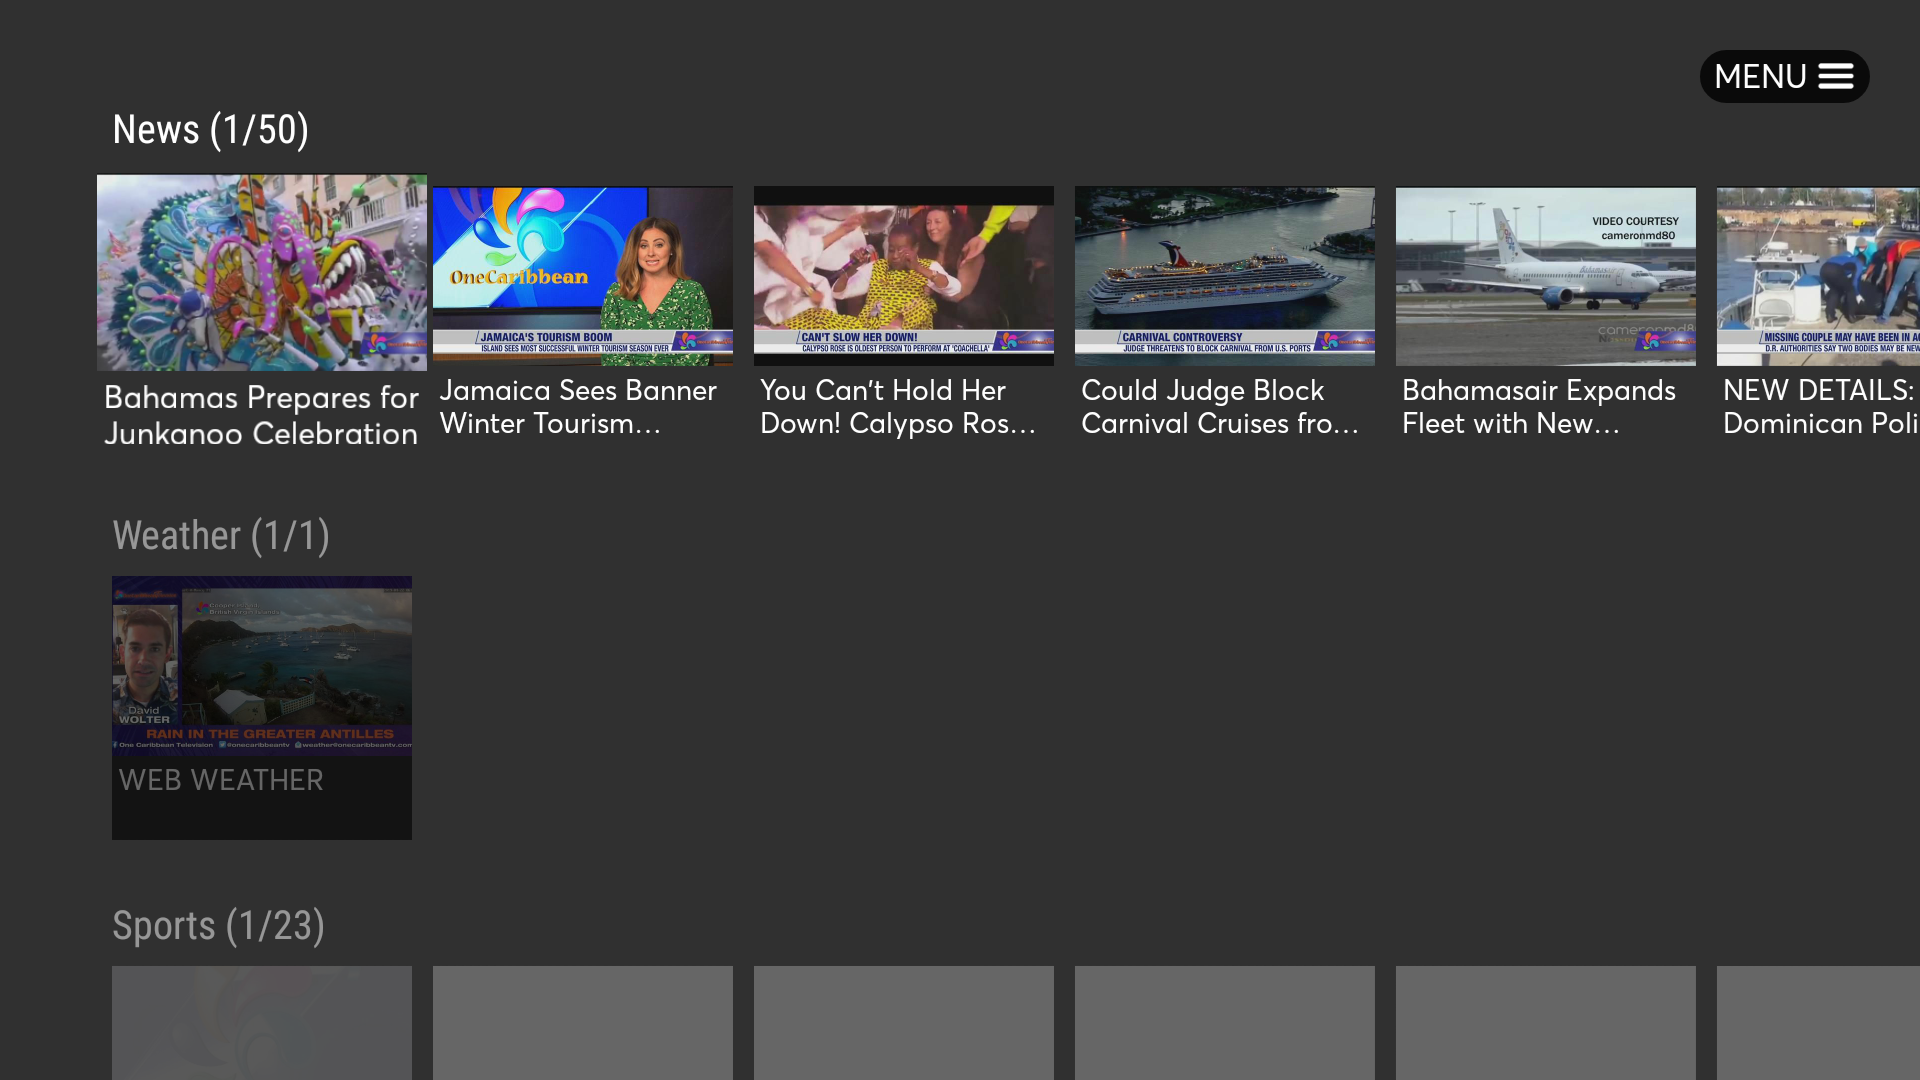Open Jamaica Sees Banner Winter Tourism video
Viewport: 1920px width, 1080px height.
pyautogui.click(x=582, y=275)
